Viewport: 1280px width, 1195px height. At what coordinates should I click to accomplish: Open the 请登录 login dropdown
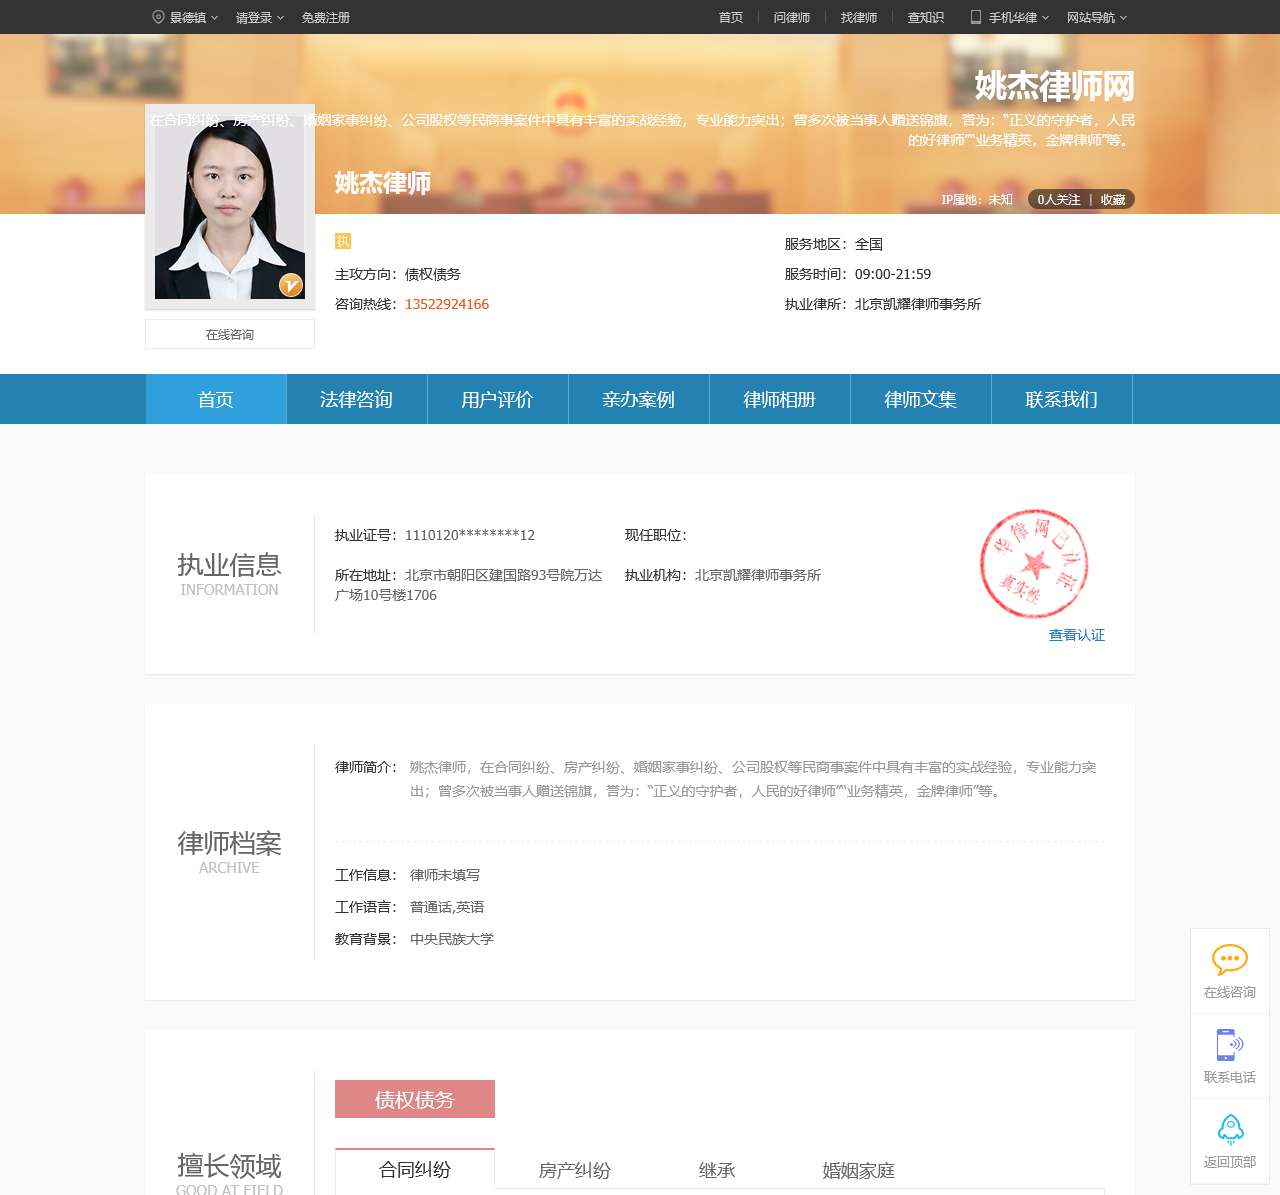[259, 17]
